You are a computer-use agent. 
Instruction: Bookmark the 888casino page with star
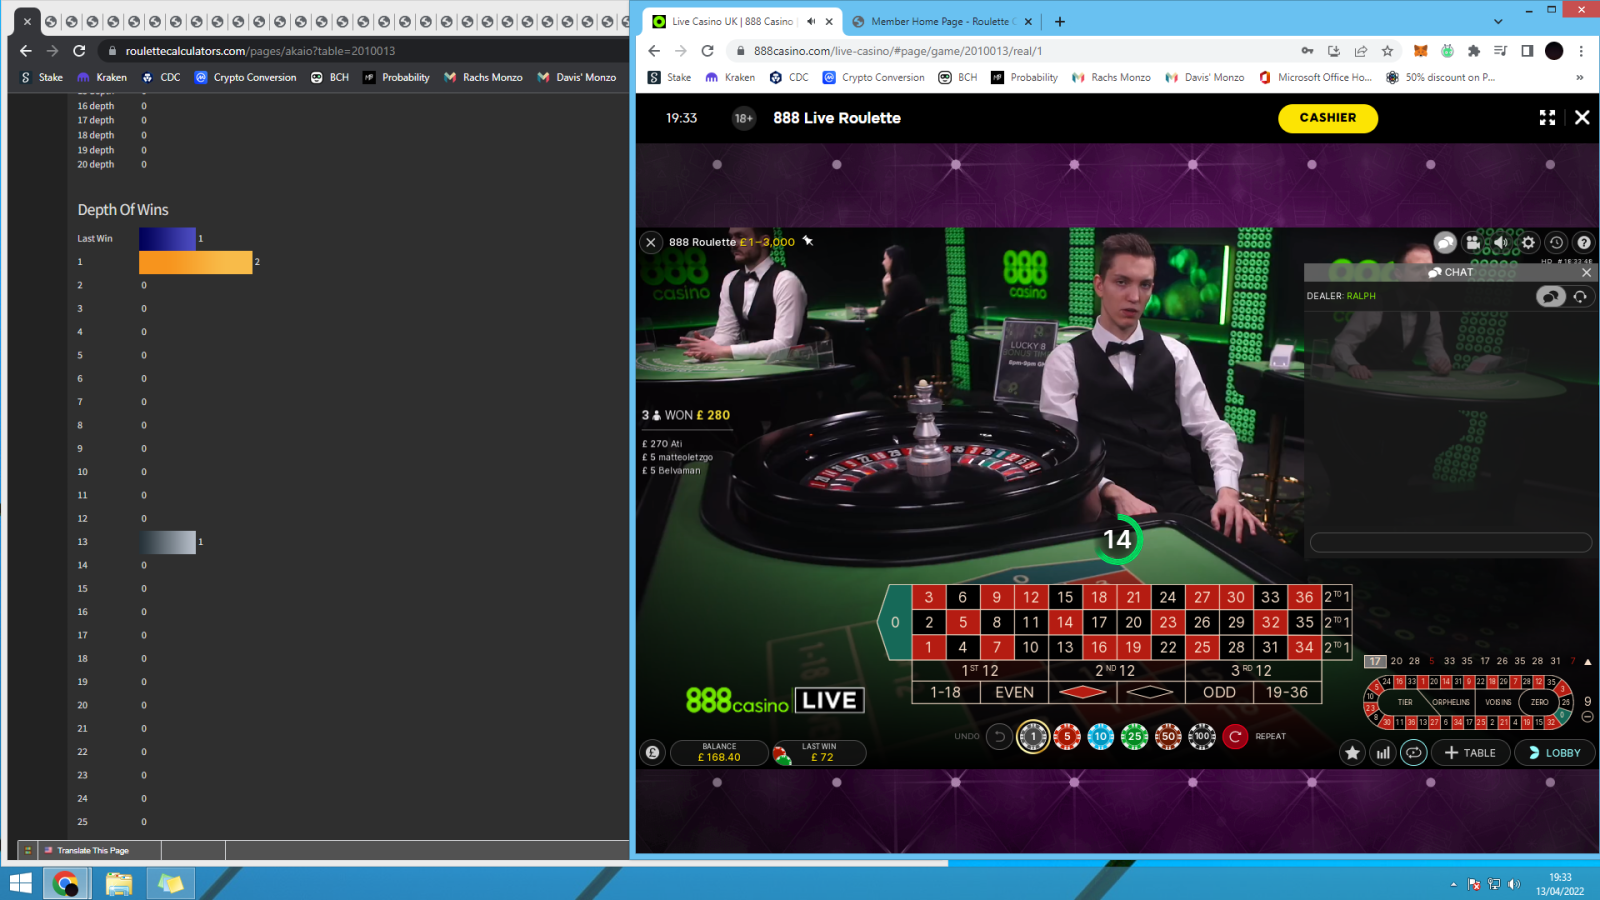click(x=1388, y=51)
